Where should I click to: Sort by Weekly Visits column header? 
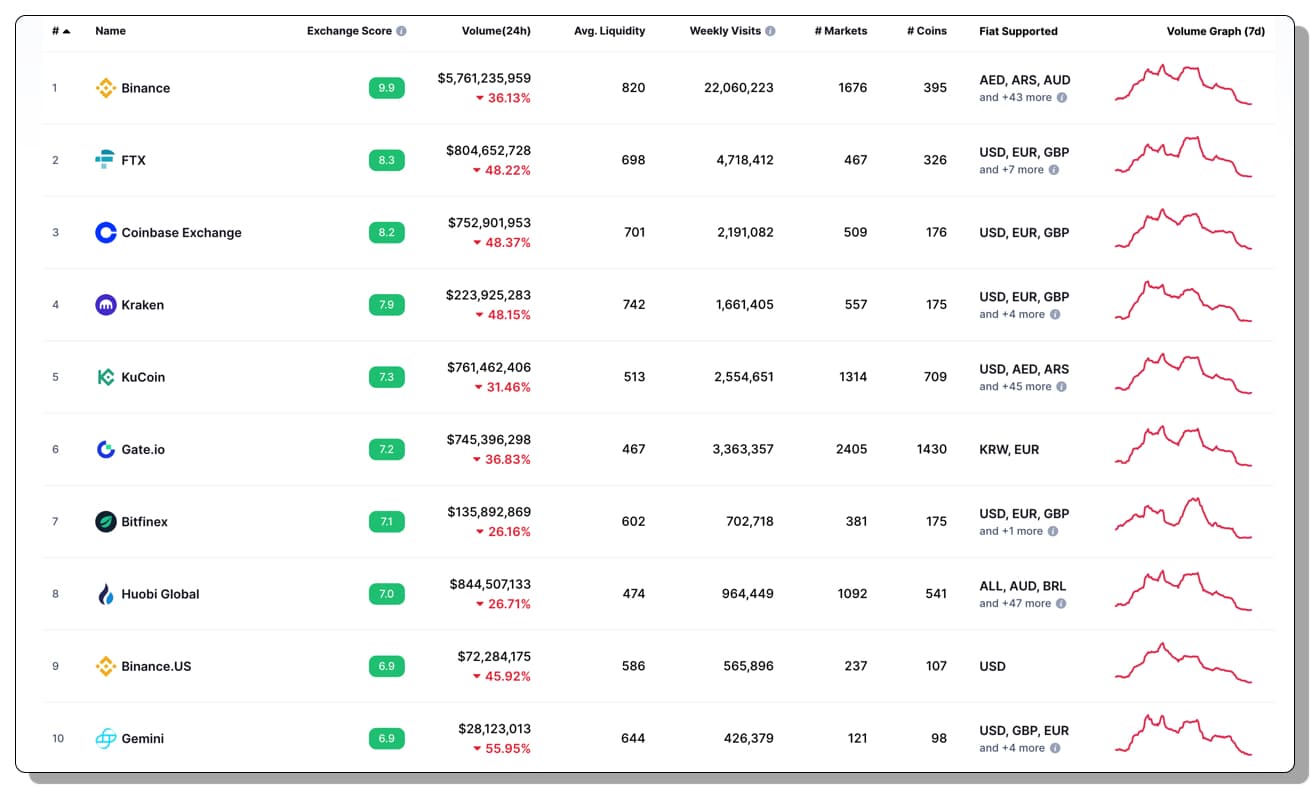(725, 31)
